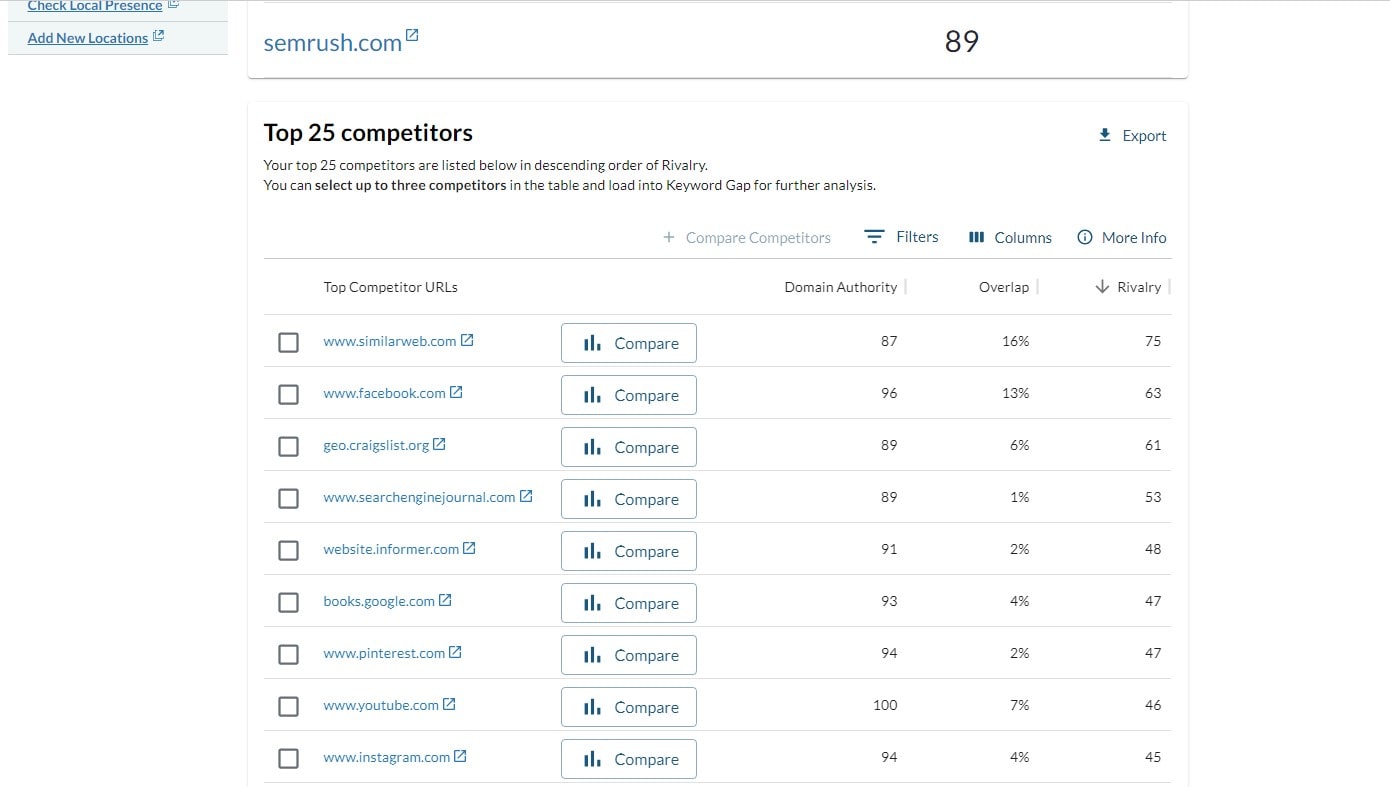Image resolution: width=1390 pixels, height=787 pixels.
Task: Click external link icon next to website.informer.com
Action: [x=469, y=548]
